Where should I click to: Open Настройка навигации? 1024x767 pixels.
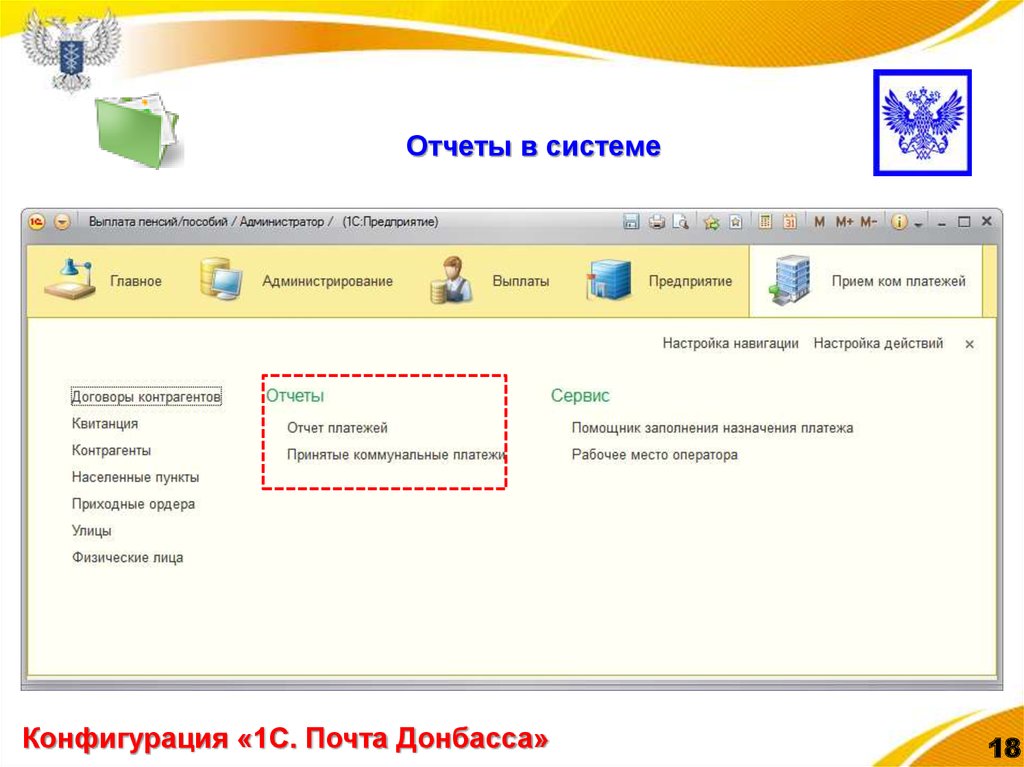tap(730, 343)
